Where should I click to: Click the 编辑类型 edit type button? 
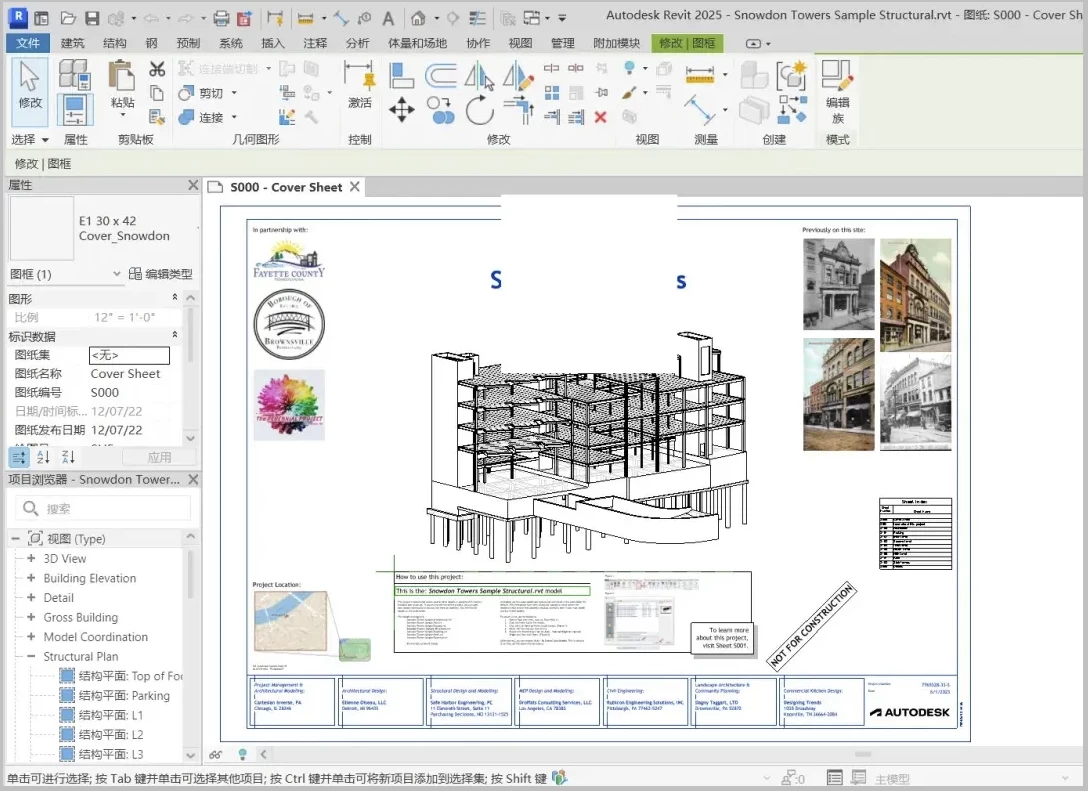pos(160,274)
